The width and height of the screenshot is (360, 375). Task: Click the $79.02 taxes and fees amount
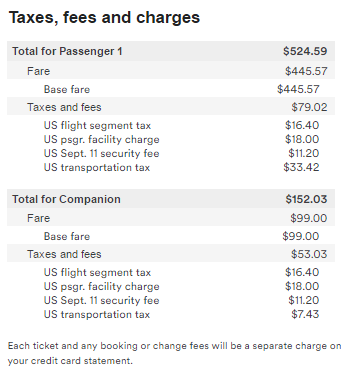pyautogui.click(x=309, y=107)
